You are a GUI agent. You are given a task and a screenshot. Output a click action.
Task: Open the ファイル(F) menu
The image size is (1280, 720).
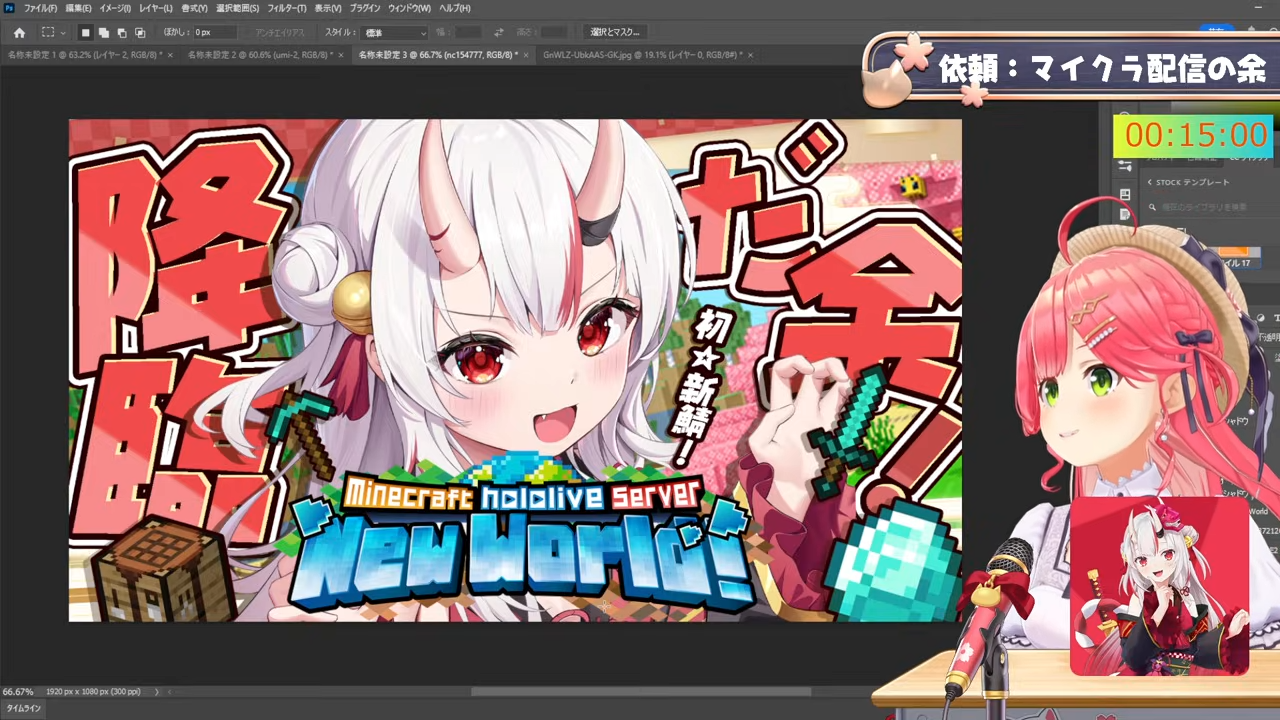[41, 8]
